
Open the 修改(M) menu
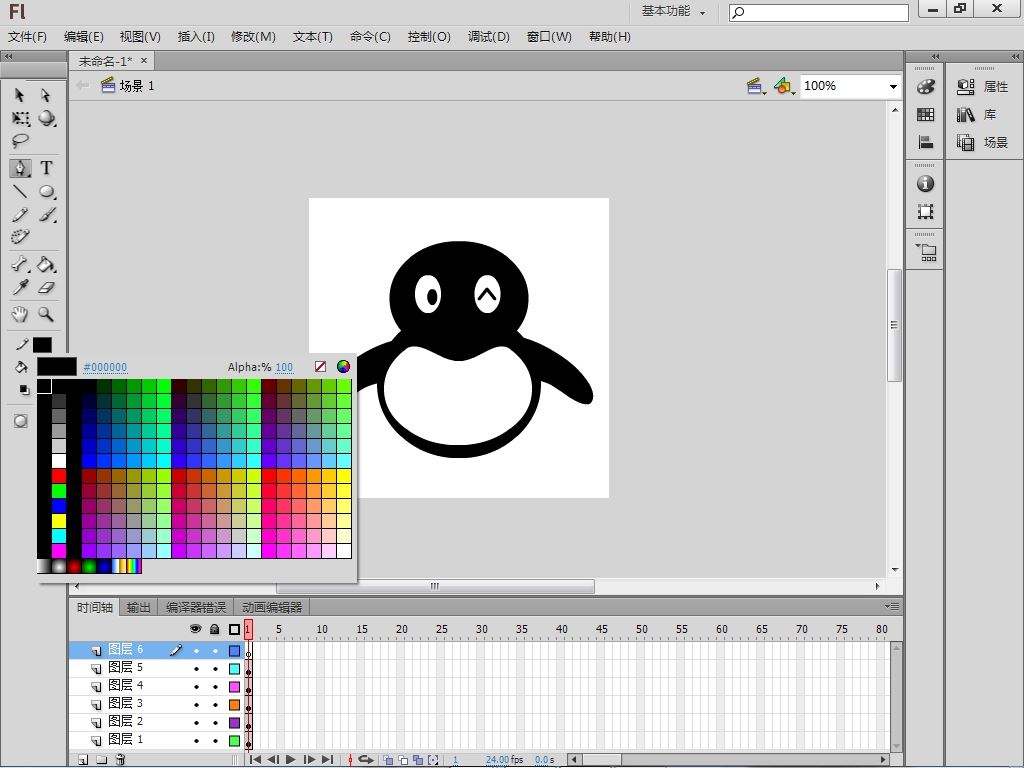[253, 37]
